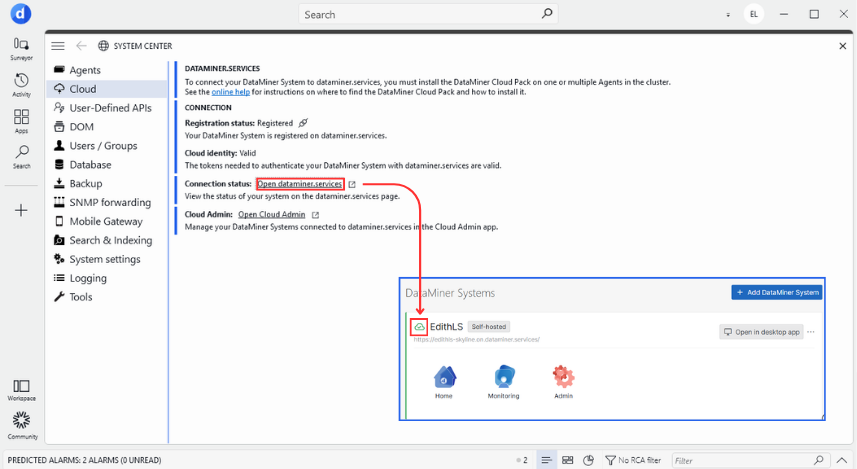The width and height of the screenshot is (857, 469).
Task: Click external link icon beside Open dataminer.services
Action: 352,184
